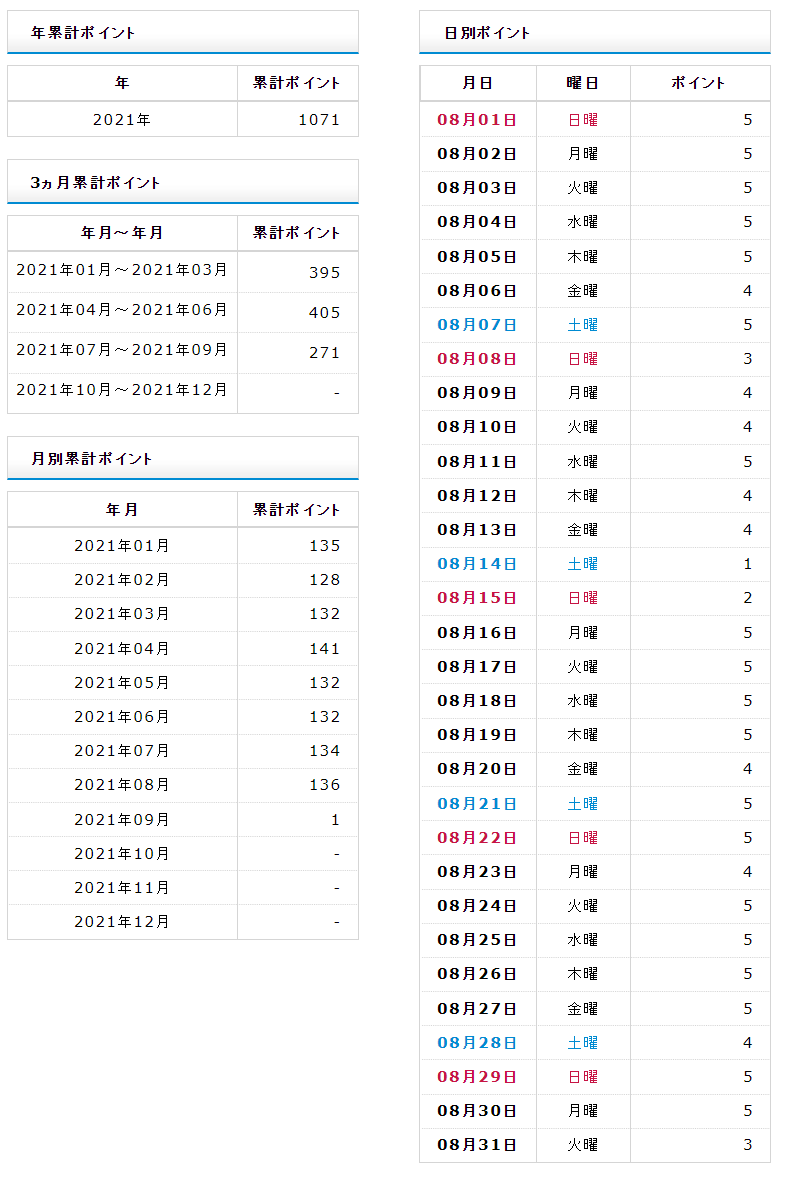790x1179 pixels.
Task: Click the monthly value 128
Action: [325, 580]
